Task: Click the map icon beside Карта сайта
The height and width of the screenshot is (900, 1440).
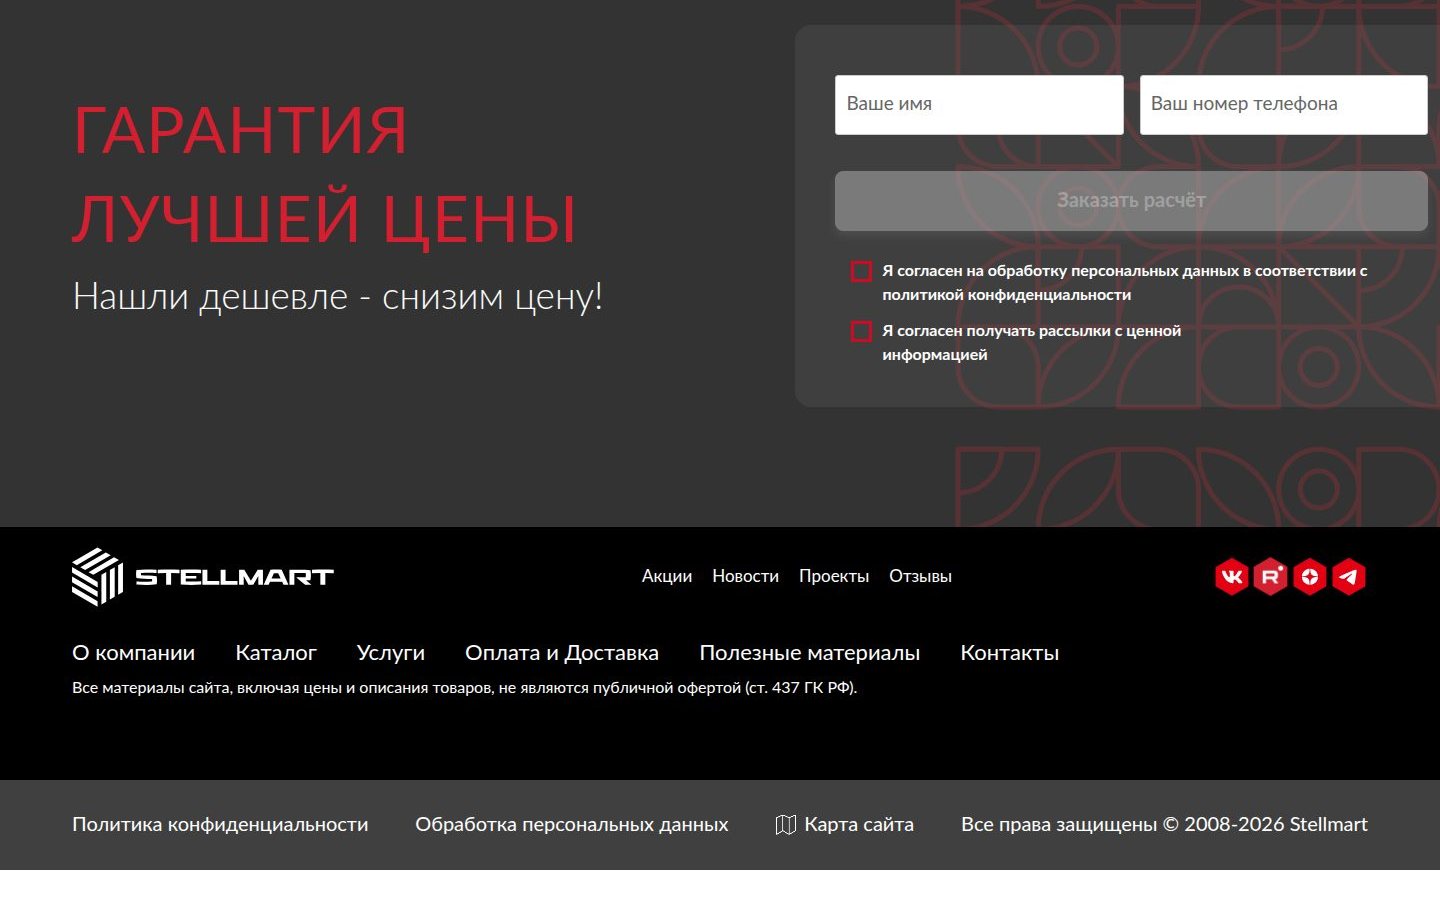Action: [x=786, y=825]
